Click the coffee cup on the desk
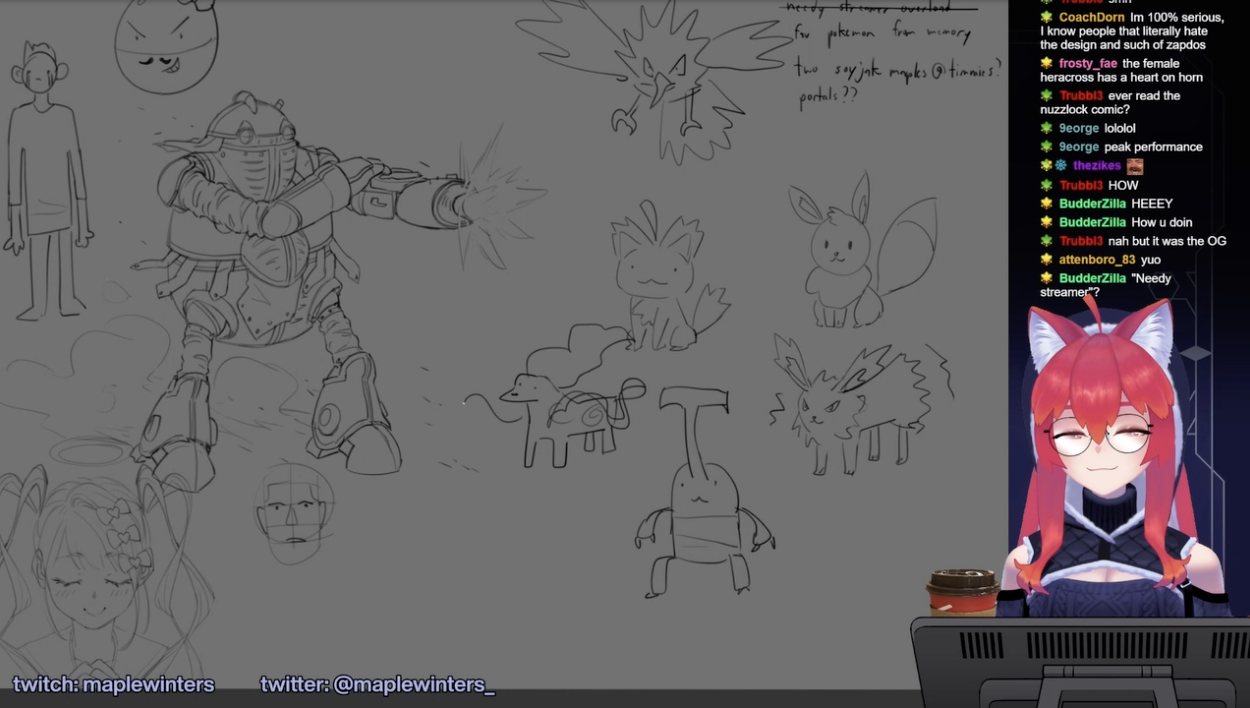The image size is (1250, 708). pyautogui.click(x=962, y=592)
